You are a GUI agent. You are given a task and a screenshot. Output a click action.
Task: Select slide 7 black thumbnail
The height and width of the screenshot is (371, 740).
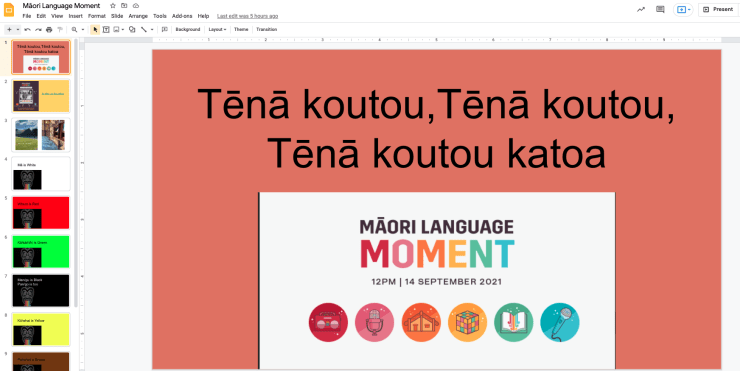(x=41, y=291)
